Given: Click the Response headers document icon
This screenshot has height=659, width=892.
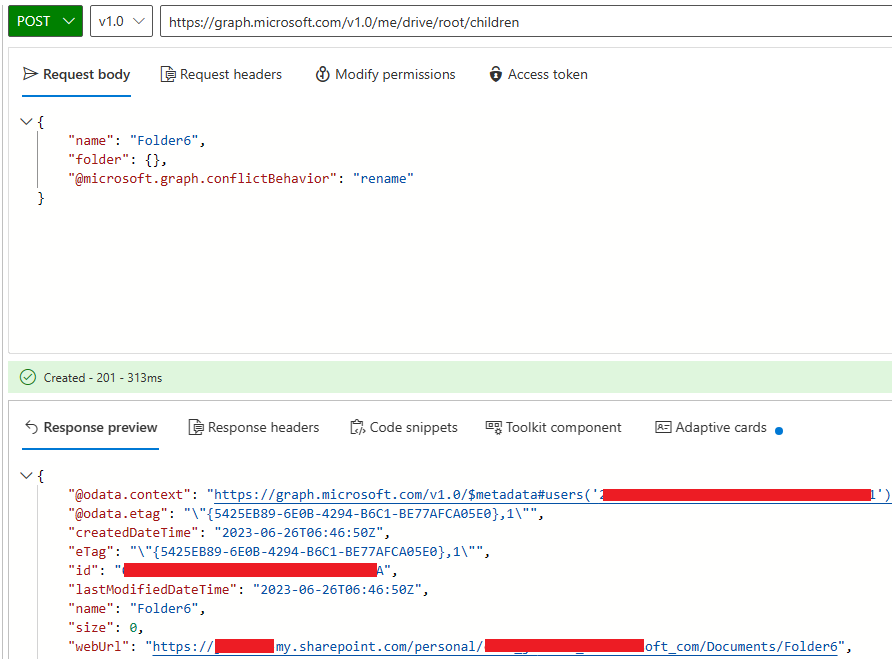Looking at the screenshot, I should point(196,427).
